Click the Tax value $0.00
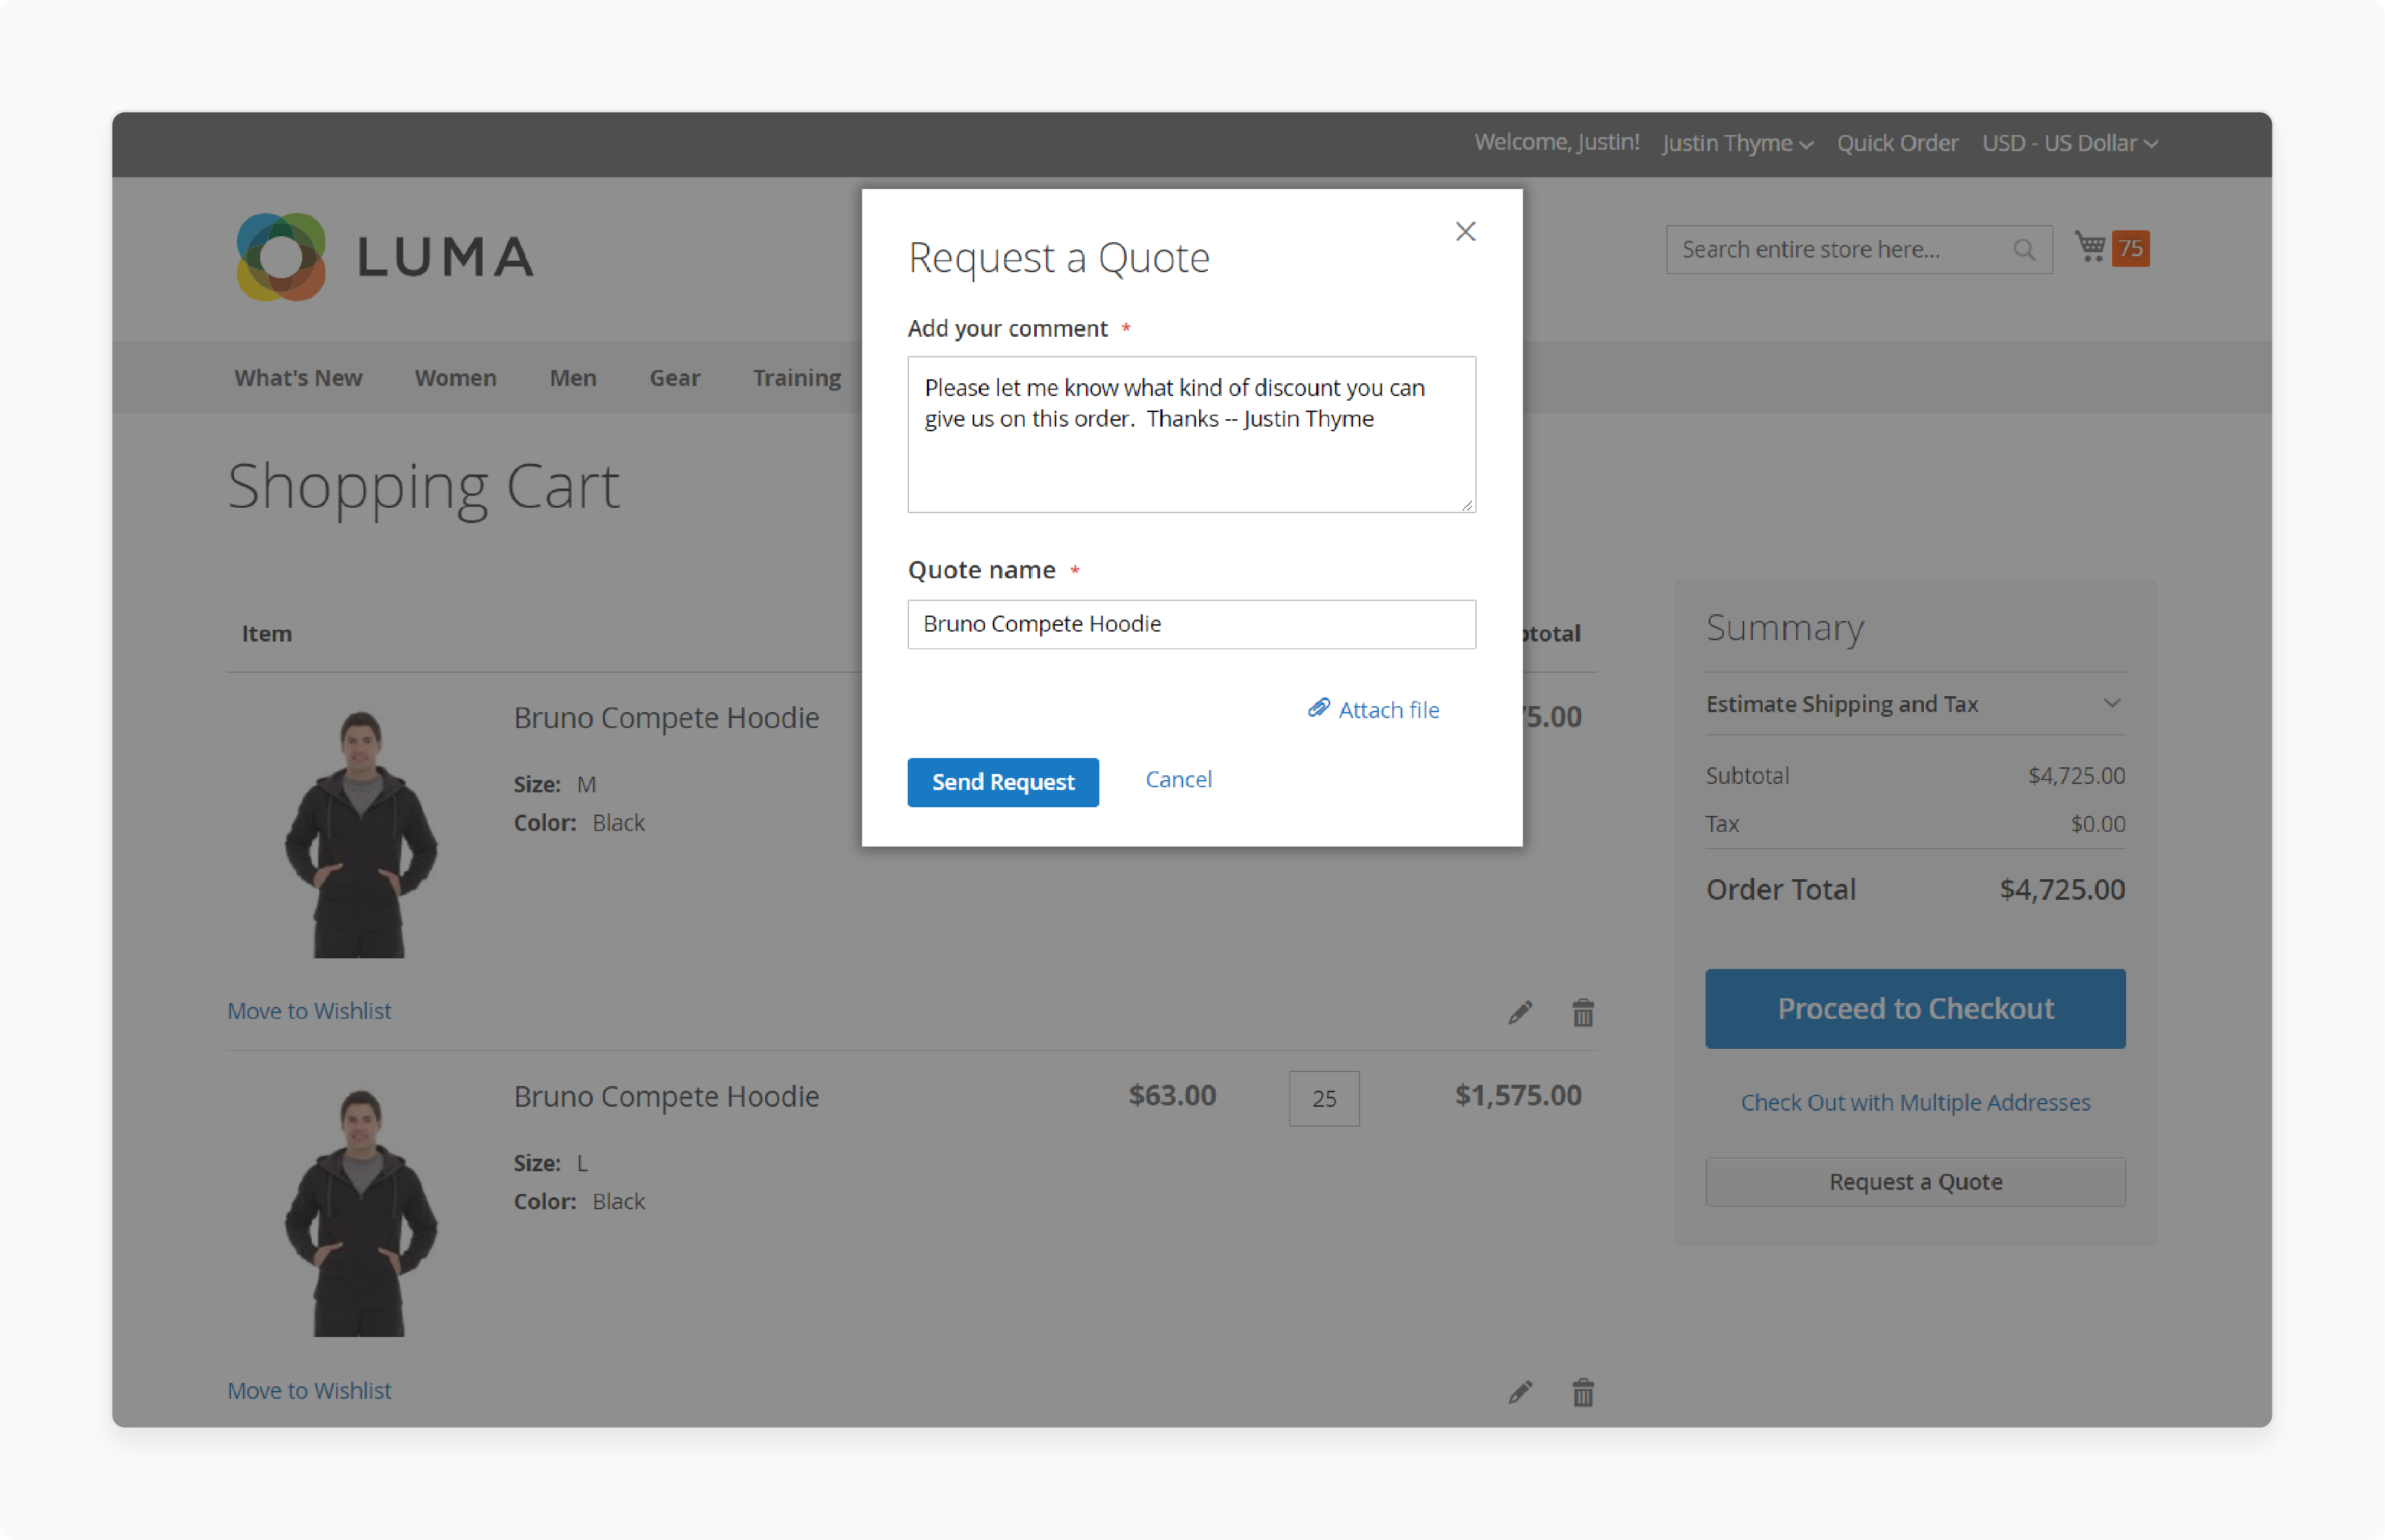This screenshot has width=2385, height=1540. (x=2098, y=824)
